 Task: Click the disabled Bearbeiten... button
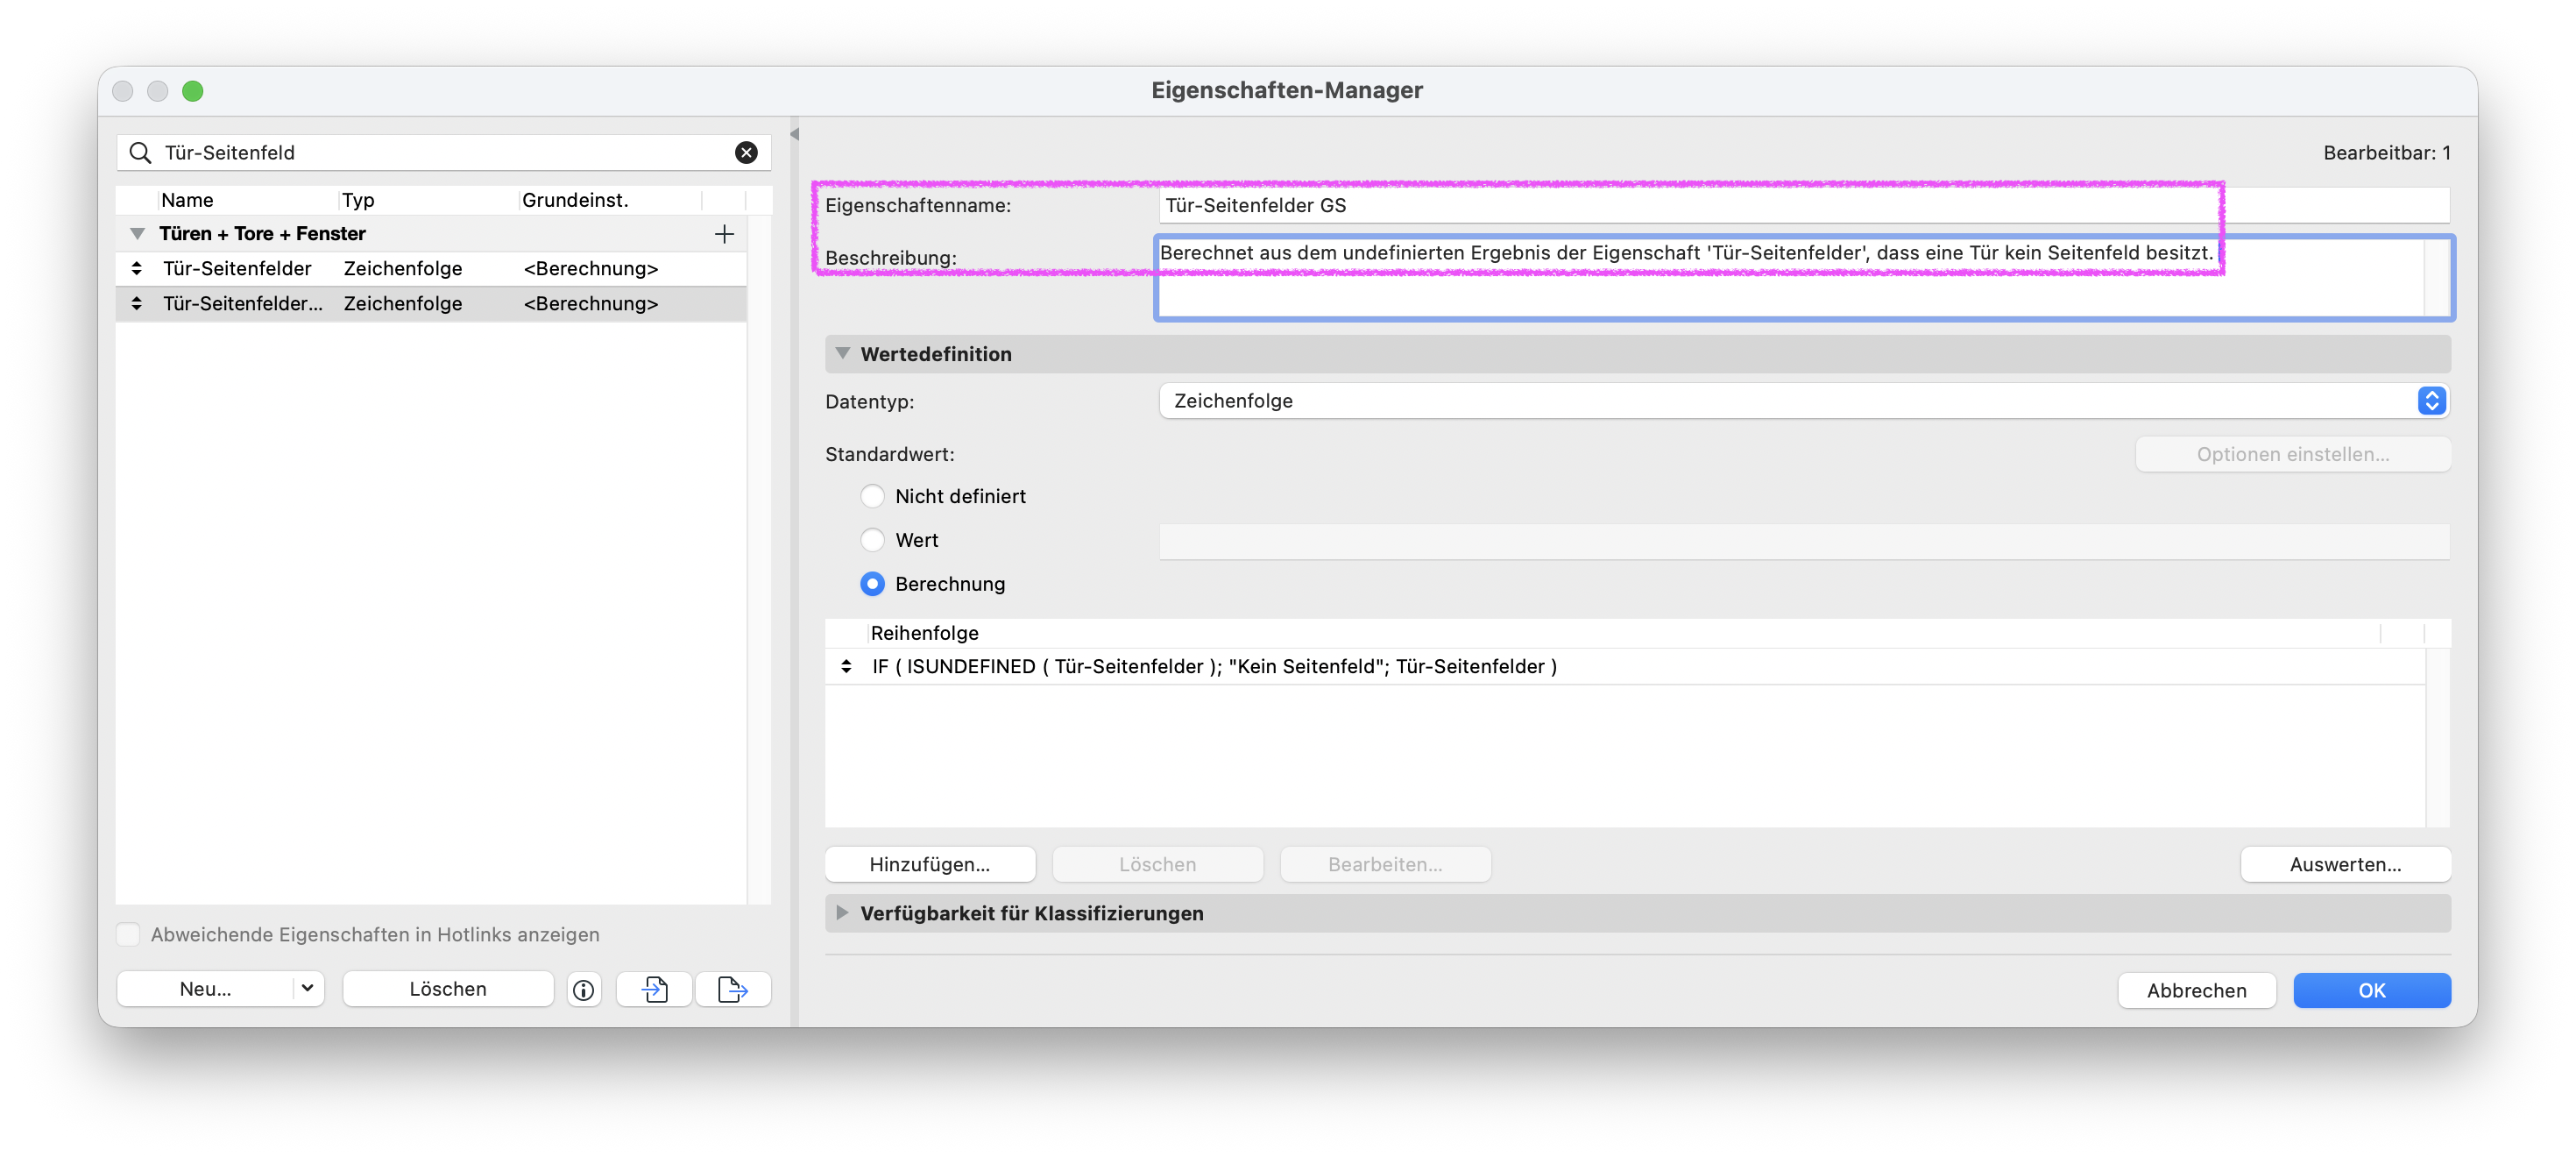point(1385,864)
